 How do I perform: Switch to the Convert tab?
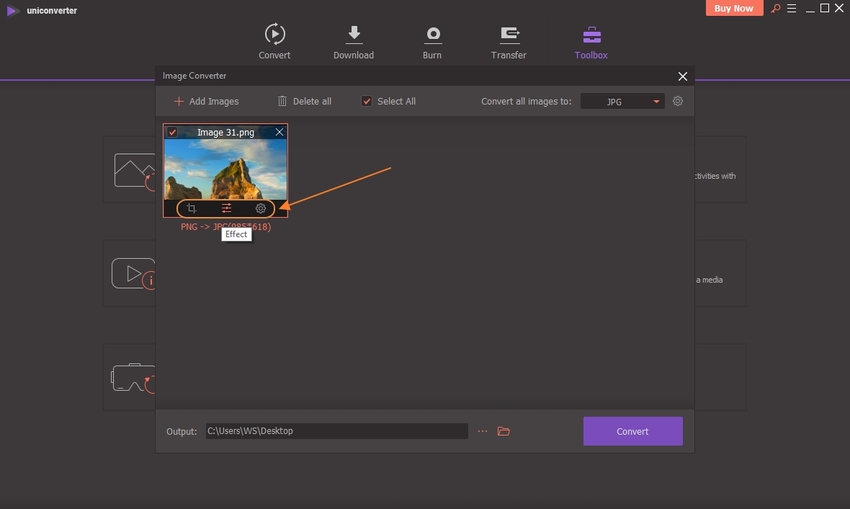tap(274, 42)
